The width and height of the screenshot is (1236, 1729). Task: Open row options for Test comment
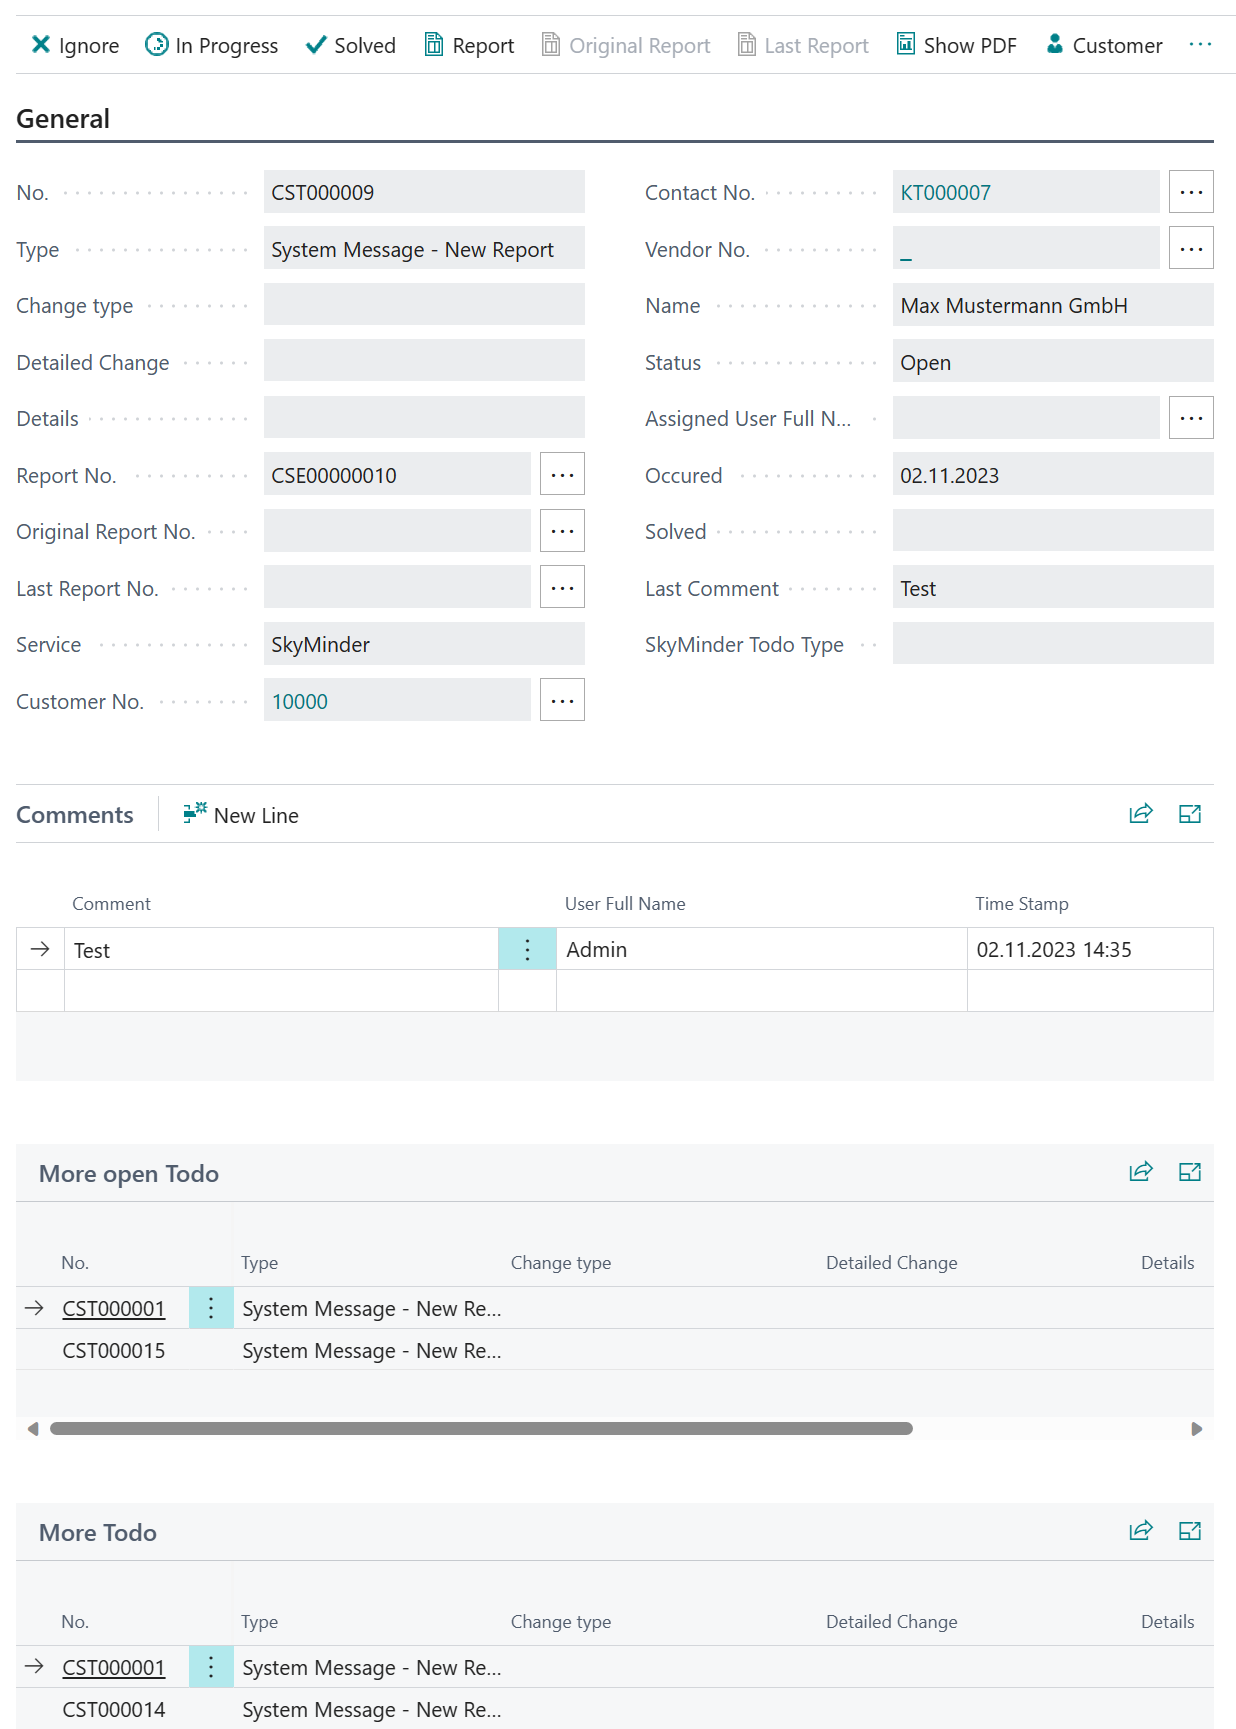click(x=527, y=949)
